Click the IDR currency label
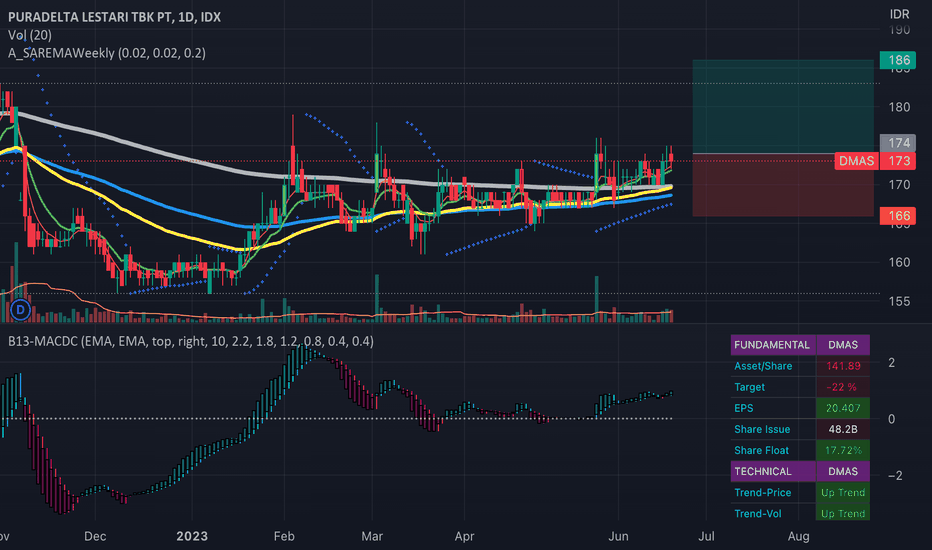This screenshot has width=932, height=550. (899, 14)
